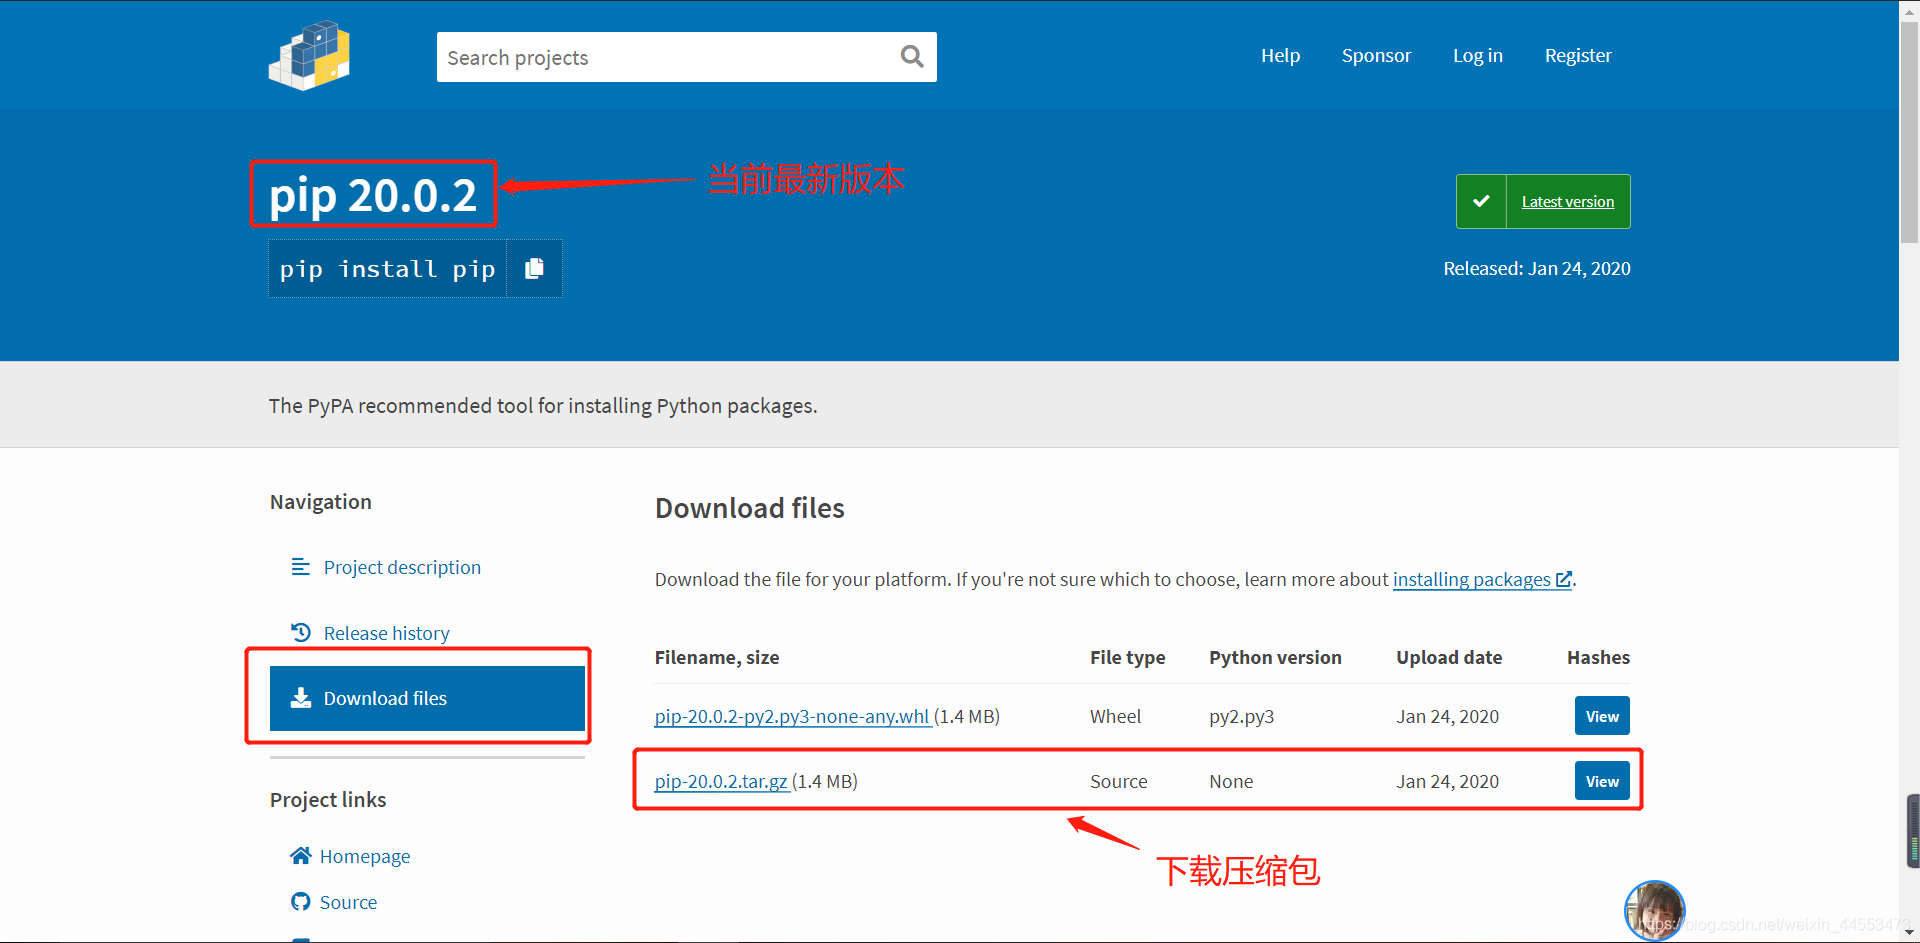The height and width of the screenshot is (943, 1920).
Task: Open the Register page
Action: coord(1578,56)
